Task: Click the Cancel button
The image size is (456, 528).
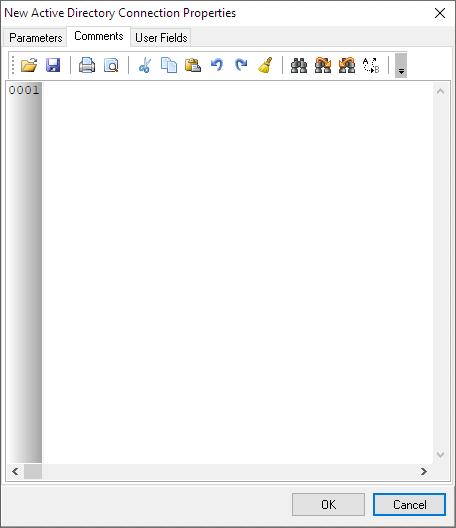Action: (409, 504)
